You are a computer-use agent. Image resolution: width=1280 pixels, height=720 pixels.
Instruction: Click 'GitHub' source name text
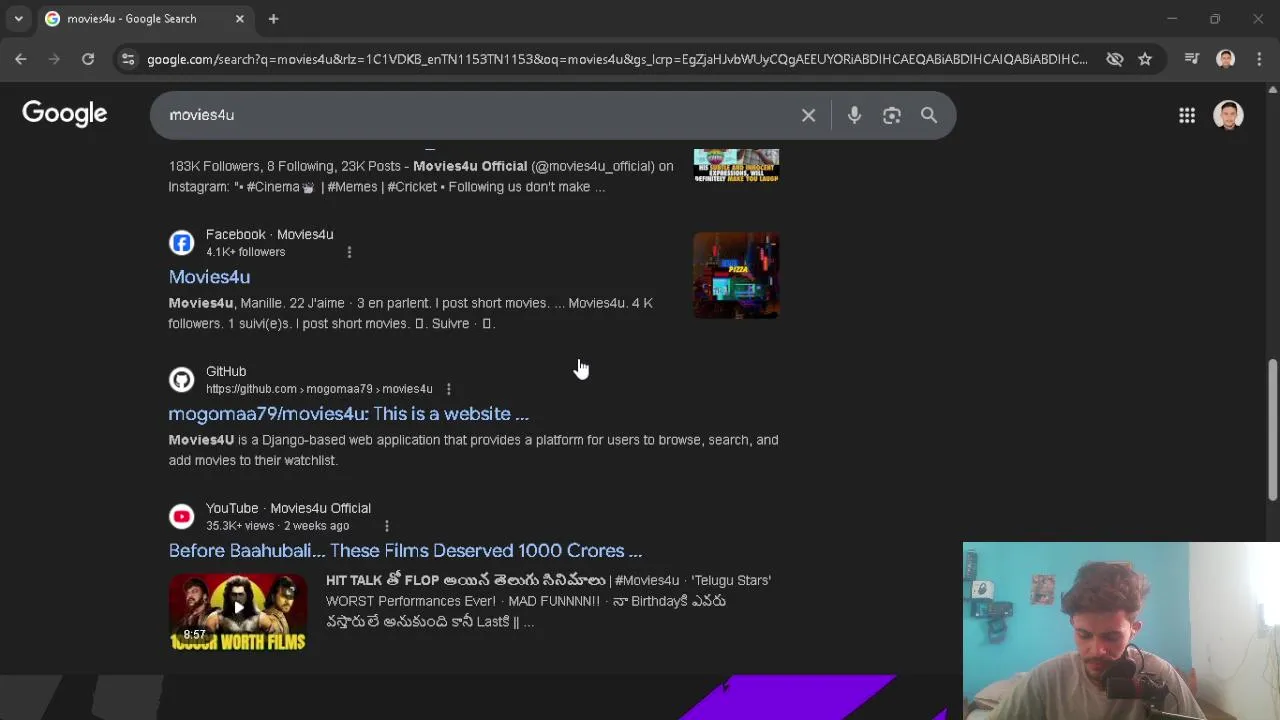coord(226,371)
